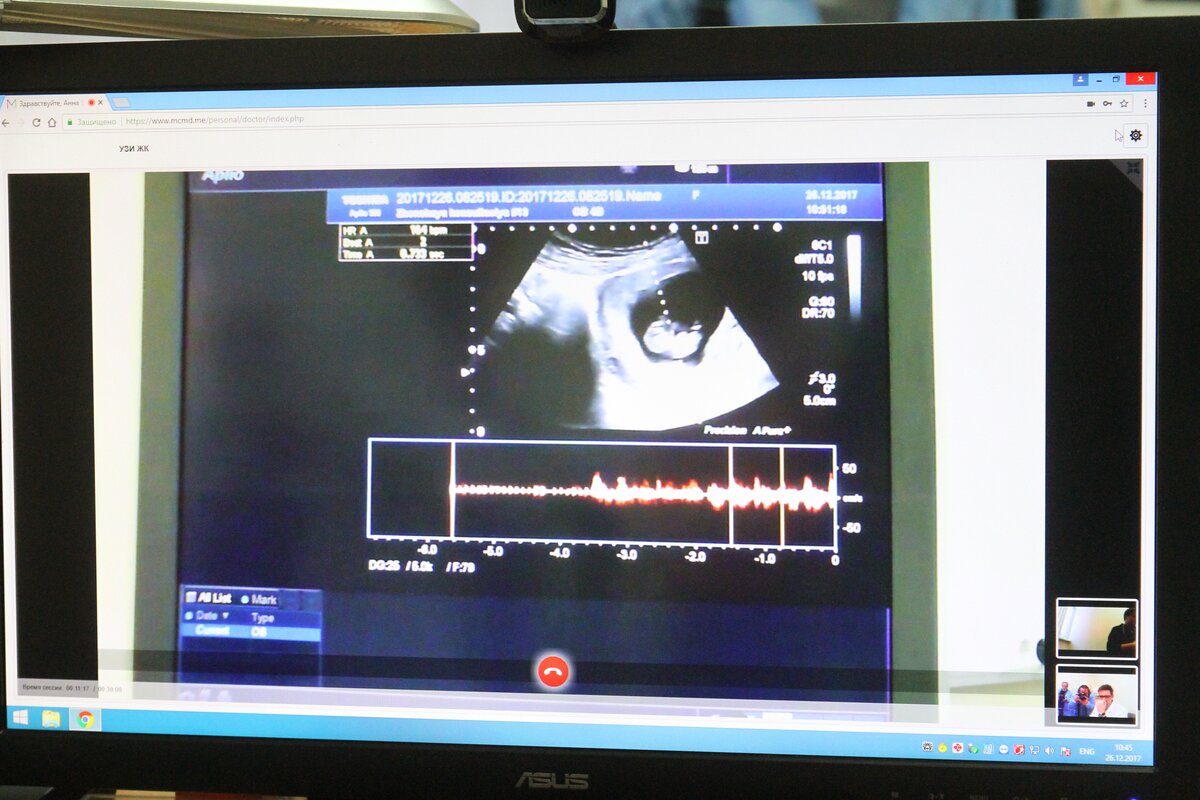End the video call with red hang-up button

(x=552, y=671)
